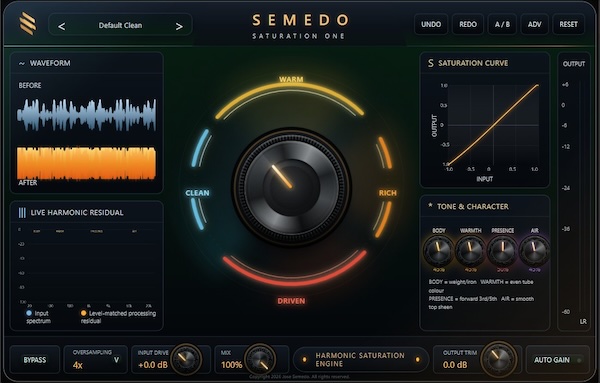Go to next preset with right arrow
600x383 pixels.
pyautogui.click(x=179, y=26)
